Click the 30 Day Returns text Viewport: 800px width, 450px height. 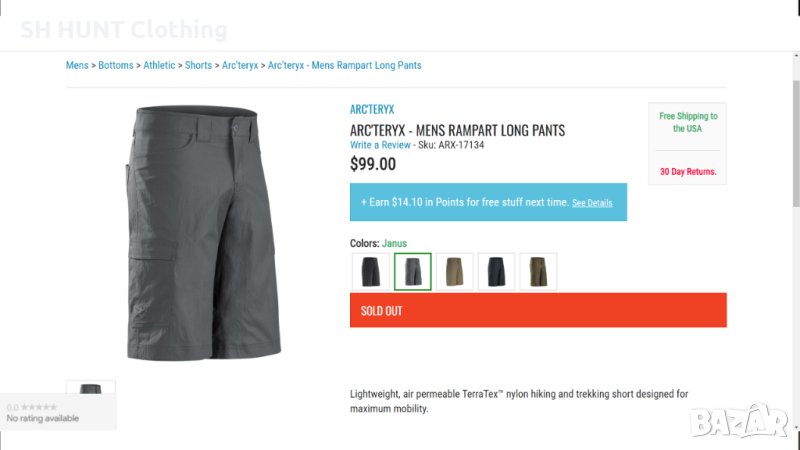[x=688, y=172]
